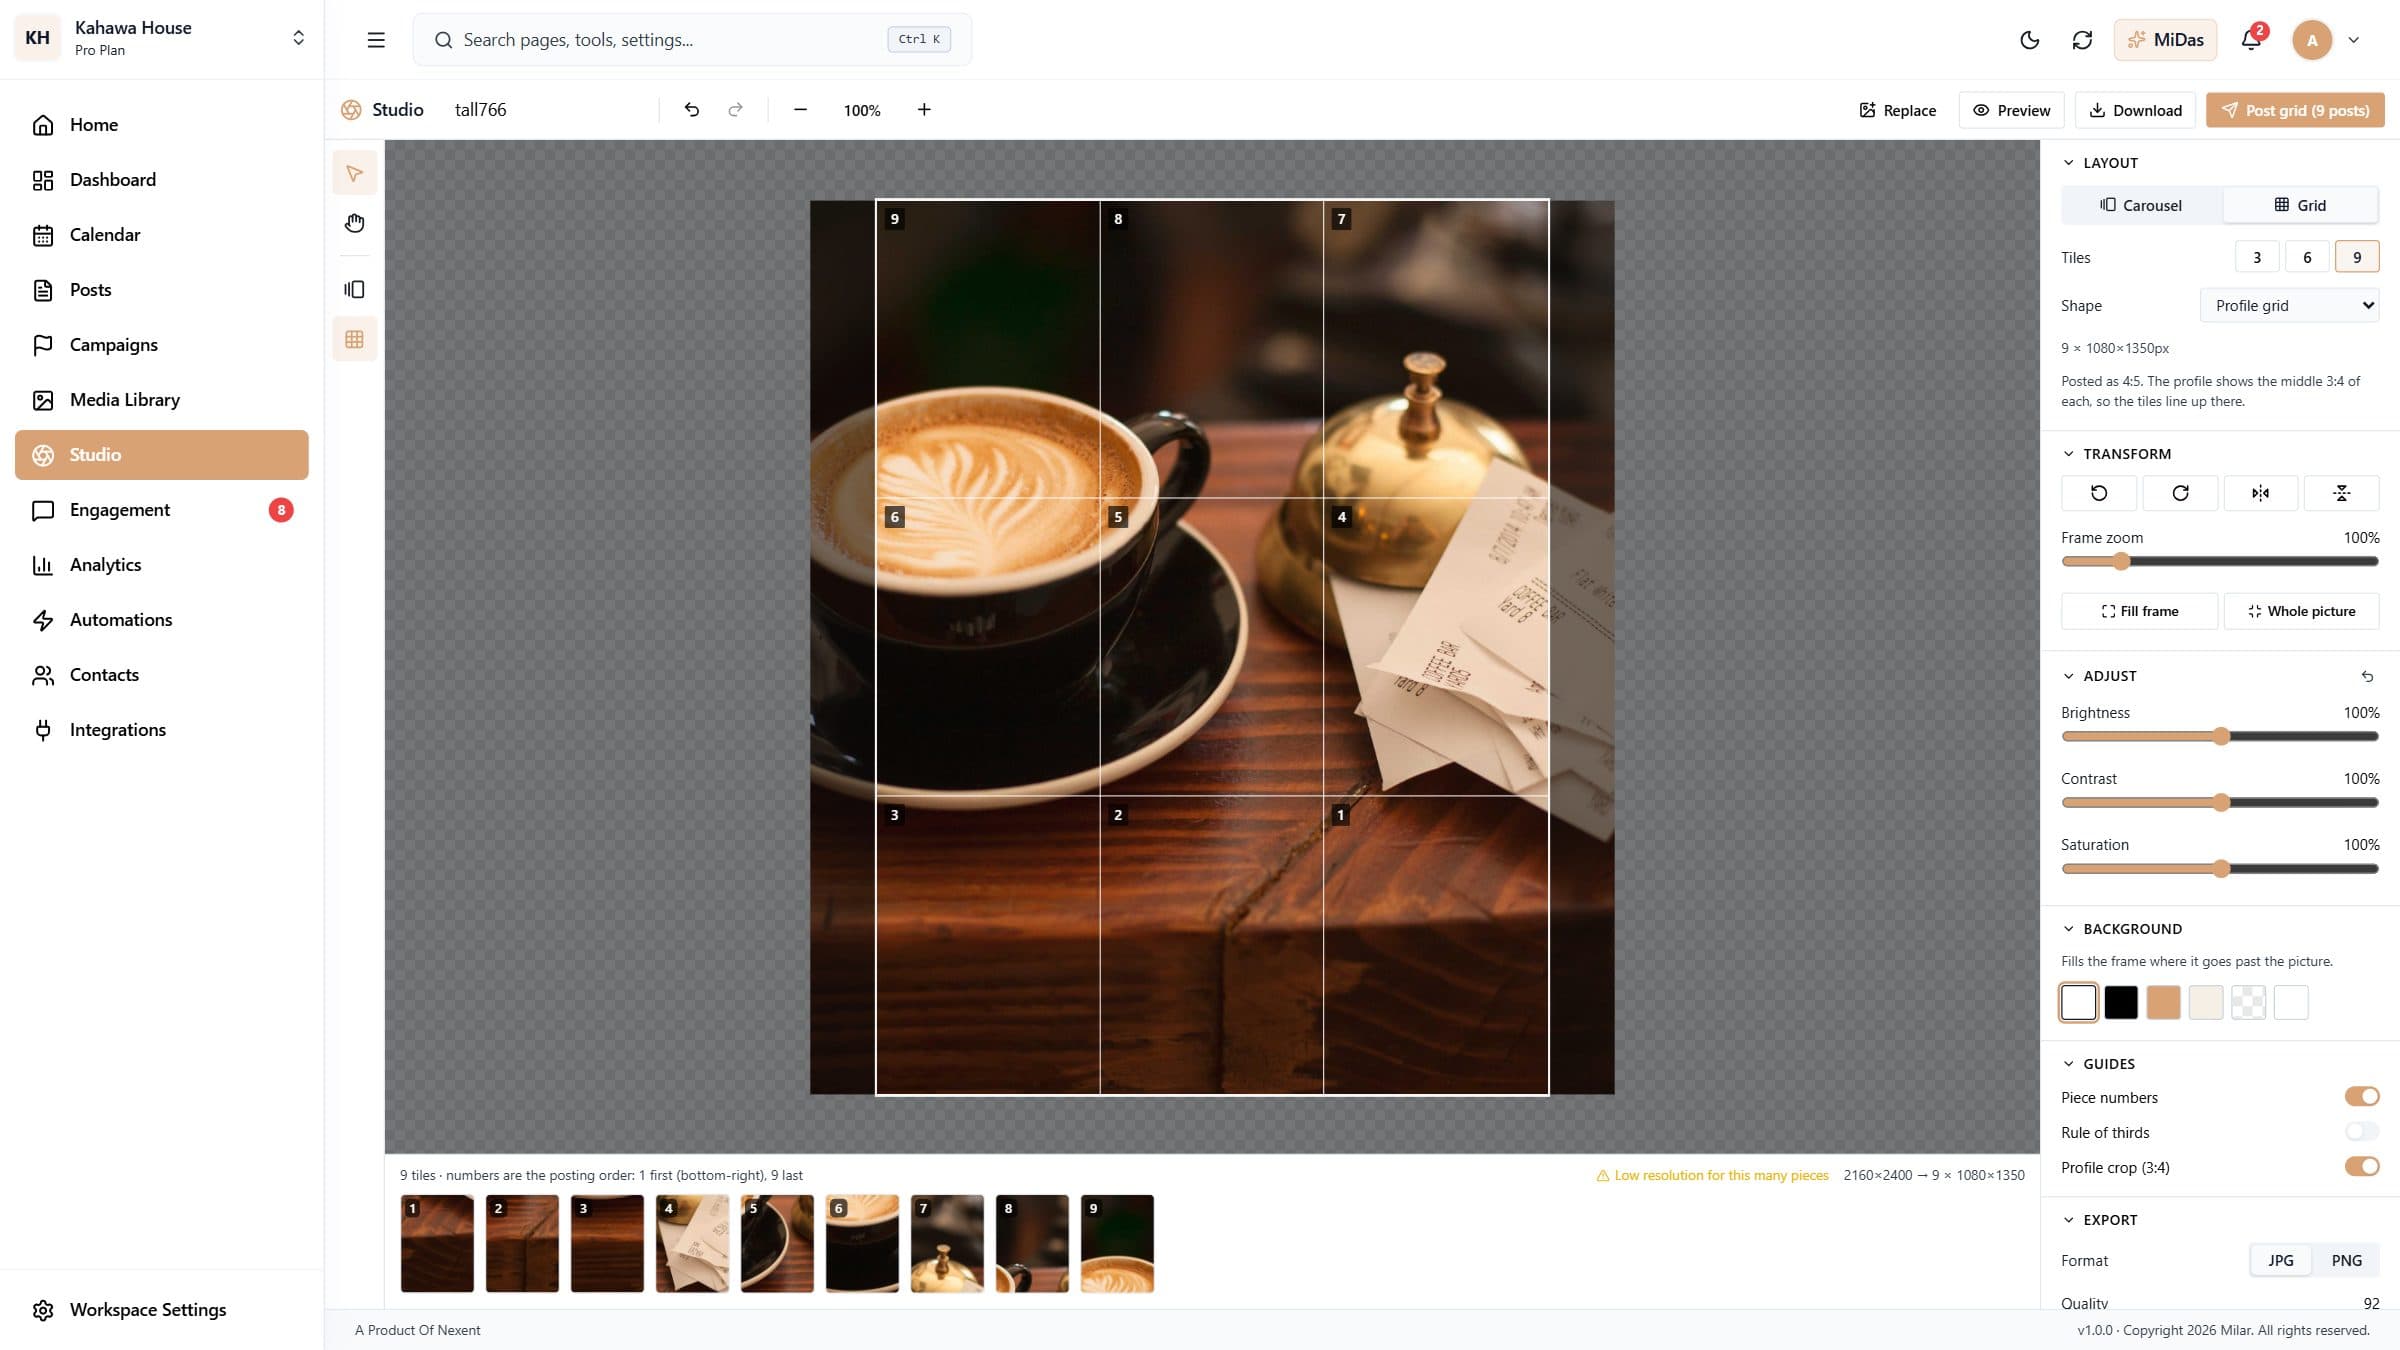Pick the black background swatch
The width and height of the screenshot is (2400, 1350).
point(2120,1002)
